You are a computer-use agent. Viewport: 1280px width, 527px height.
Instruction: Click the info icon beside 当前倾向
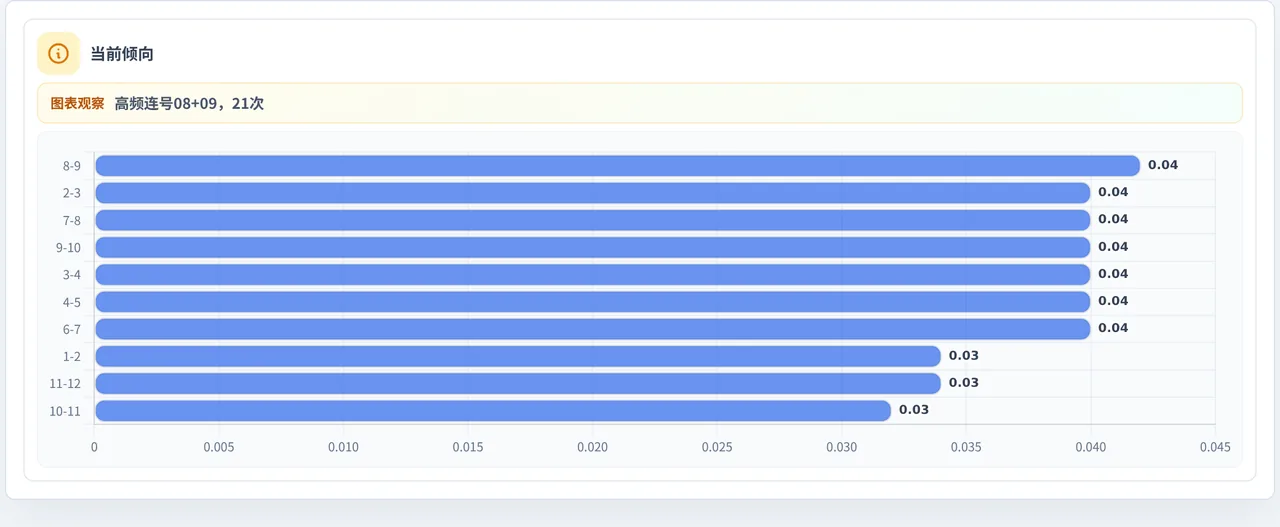[58, 54]
